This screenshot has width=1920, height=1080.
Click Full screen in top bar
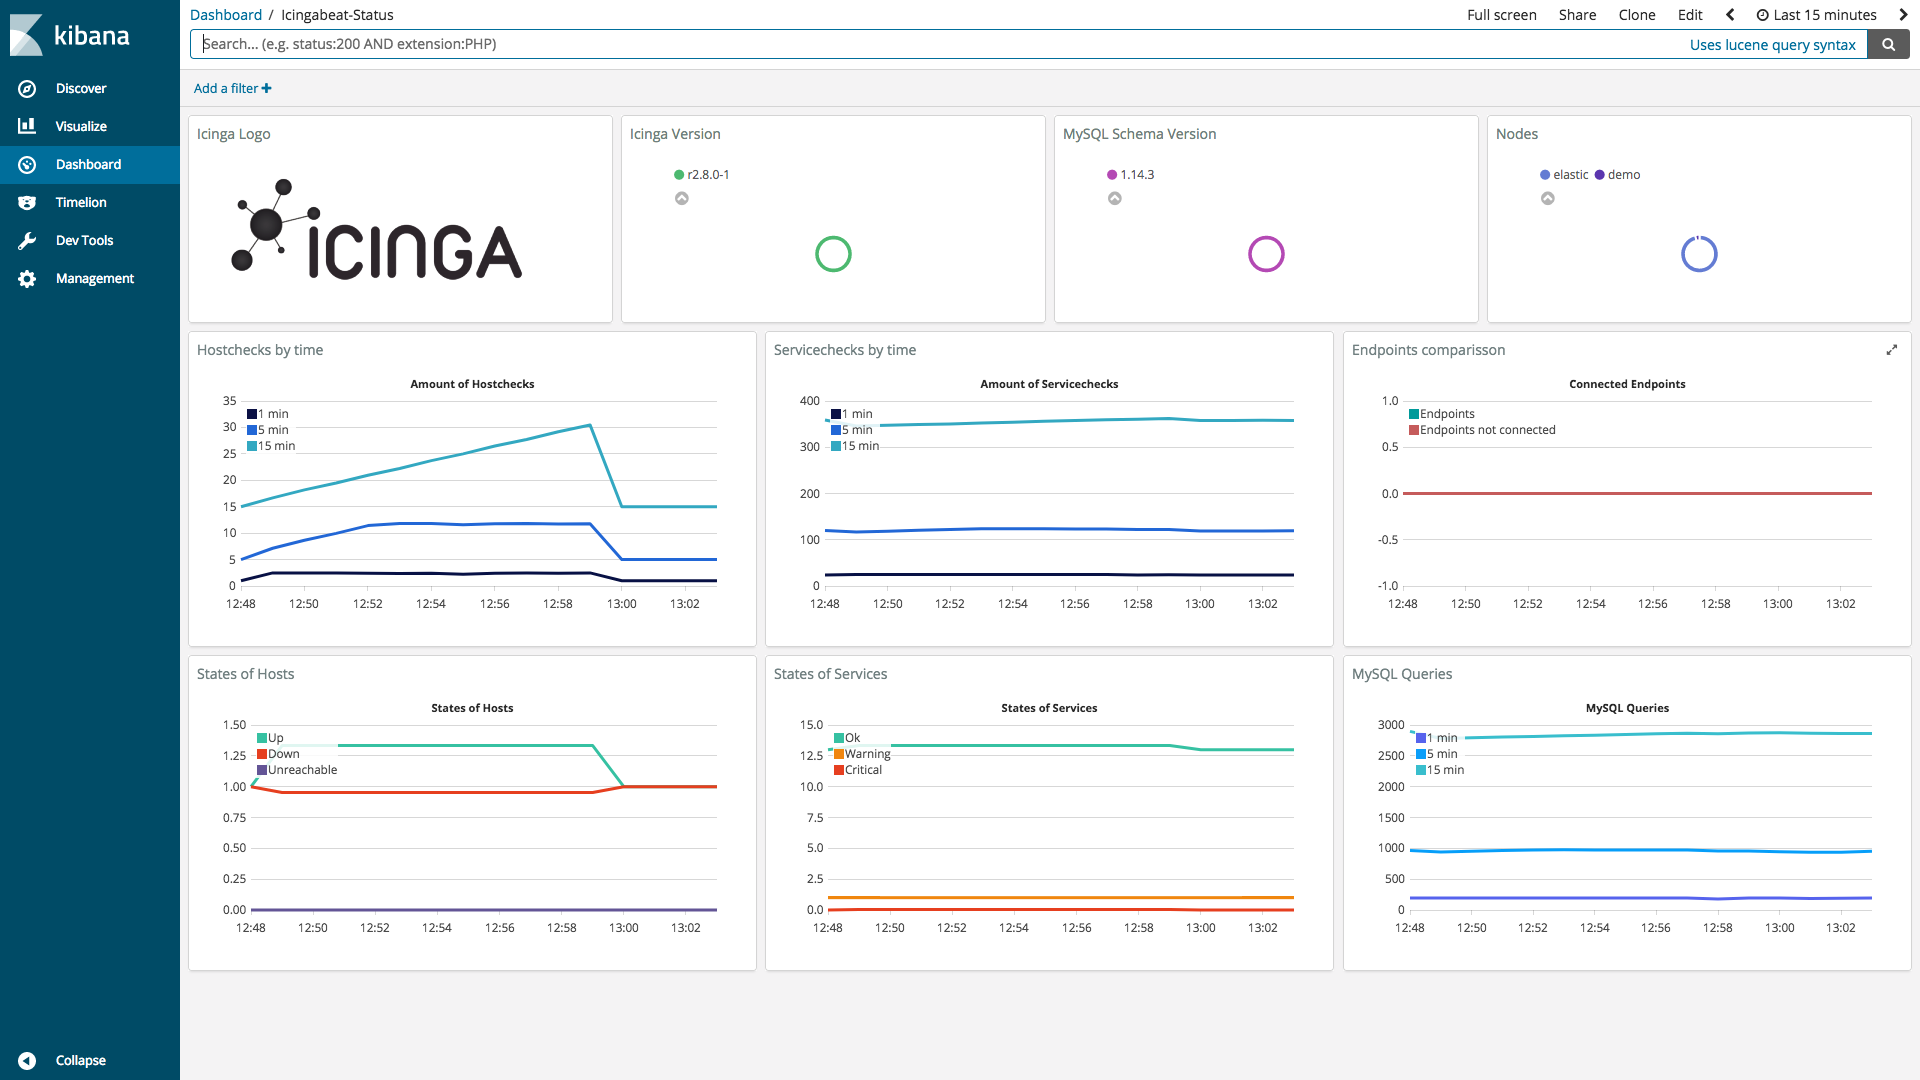1502,15
